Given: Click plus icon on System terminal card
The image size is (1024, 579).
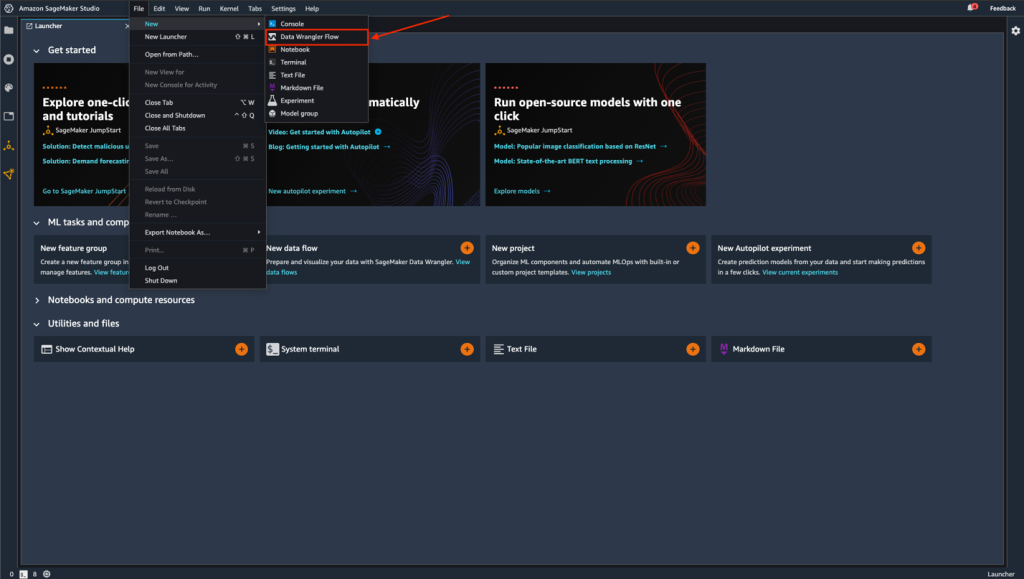Looking at the screenshot, I should (x=467, y=349).
